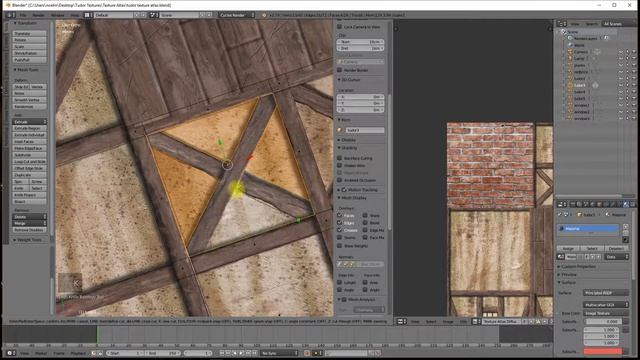
Task: Click the Subdivide button
Action: (x=30, y=155)
